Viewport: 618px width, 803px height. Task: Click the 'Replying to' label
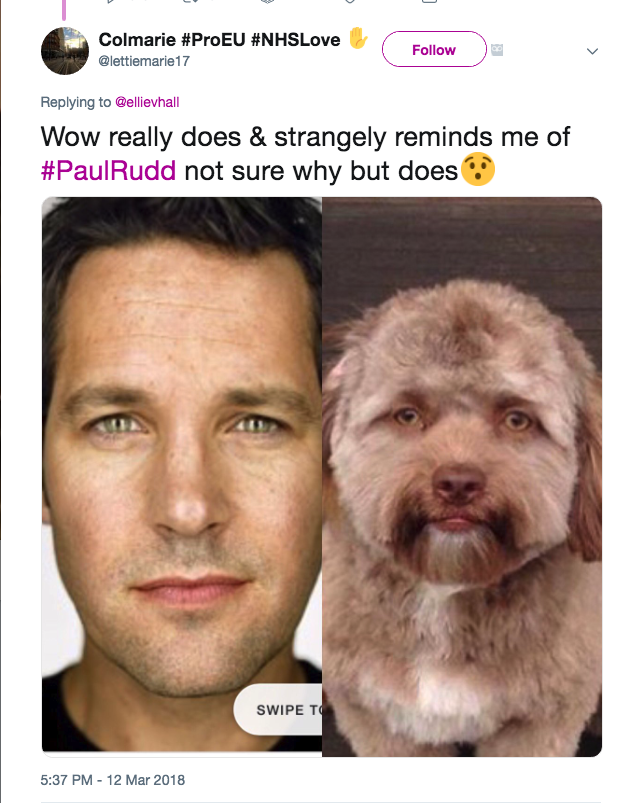[x=76, y=102]
